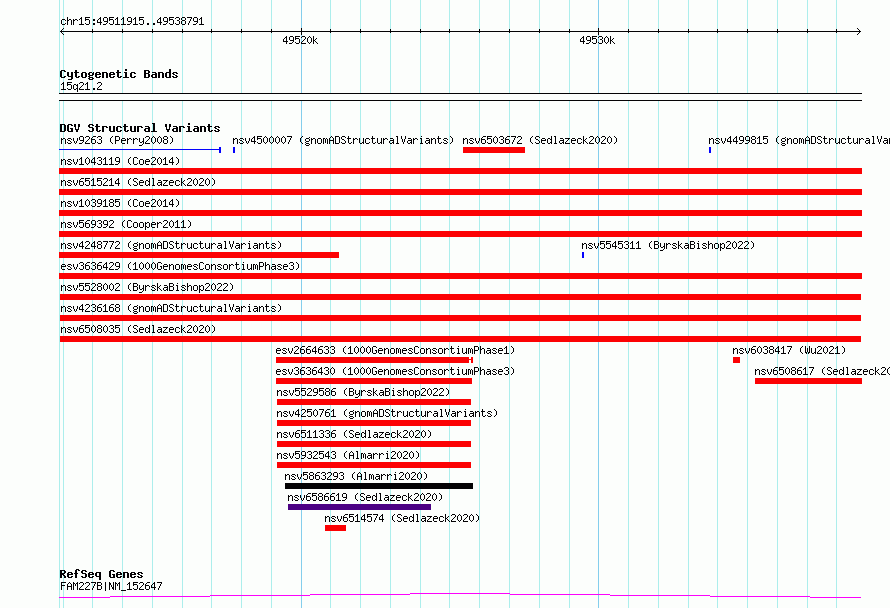Screen dimensions: 890x608
Task: Click the nsv4250761 gnomADStructuralVariants label
Action: (387, 413)
